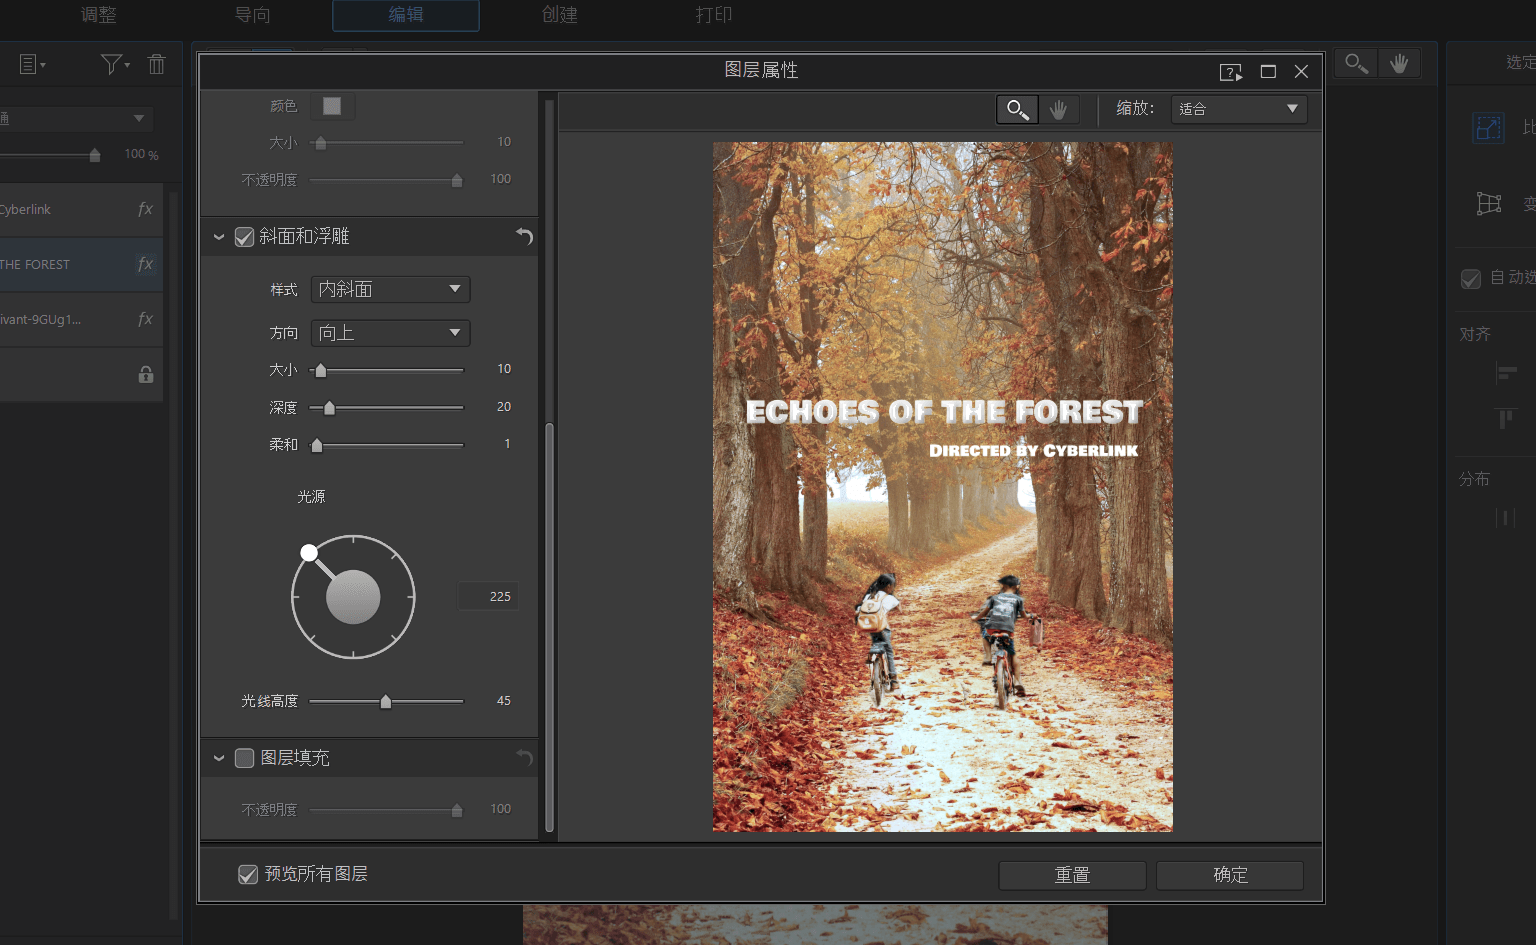Viewport: 1536px width, 945px height.
Task: Click the 确定 button
Action: tap(1230, 875)
